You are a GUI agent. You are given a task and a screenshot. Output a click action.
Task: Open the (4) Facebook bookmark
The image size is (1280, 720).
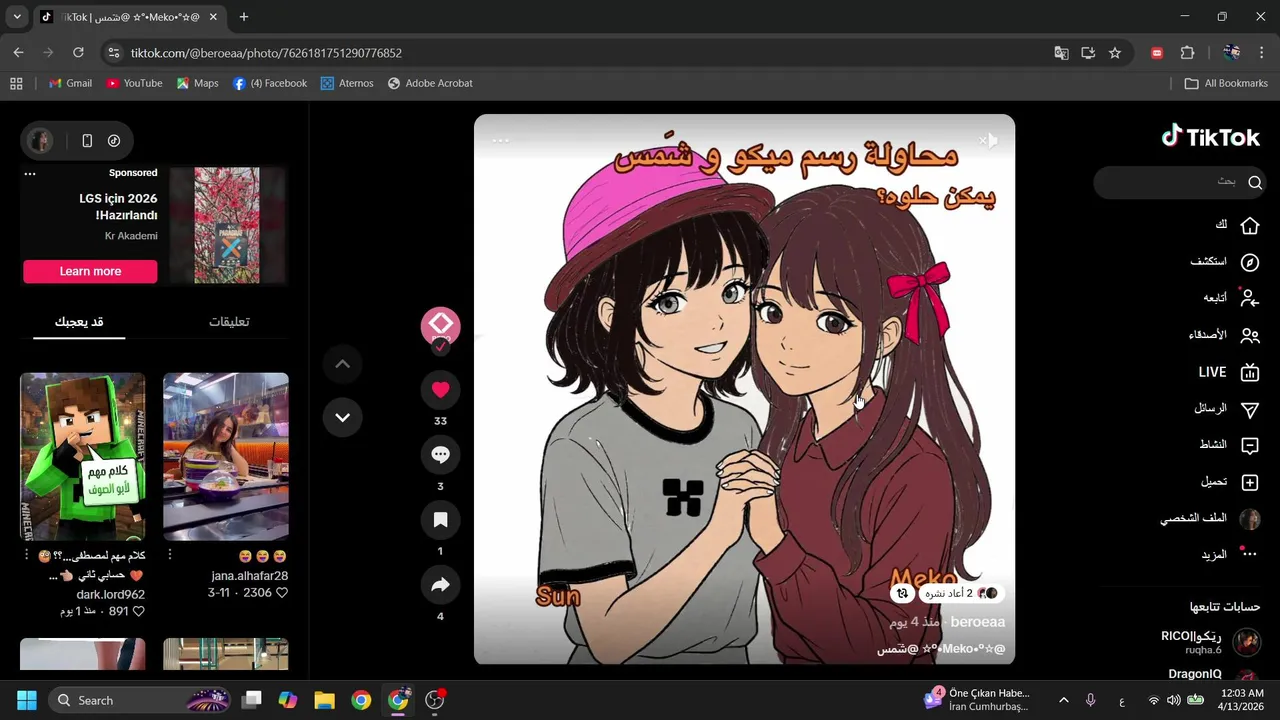269,83
